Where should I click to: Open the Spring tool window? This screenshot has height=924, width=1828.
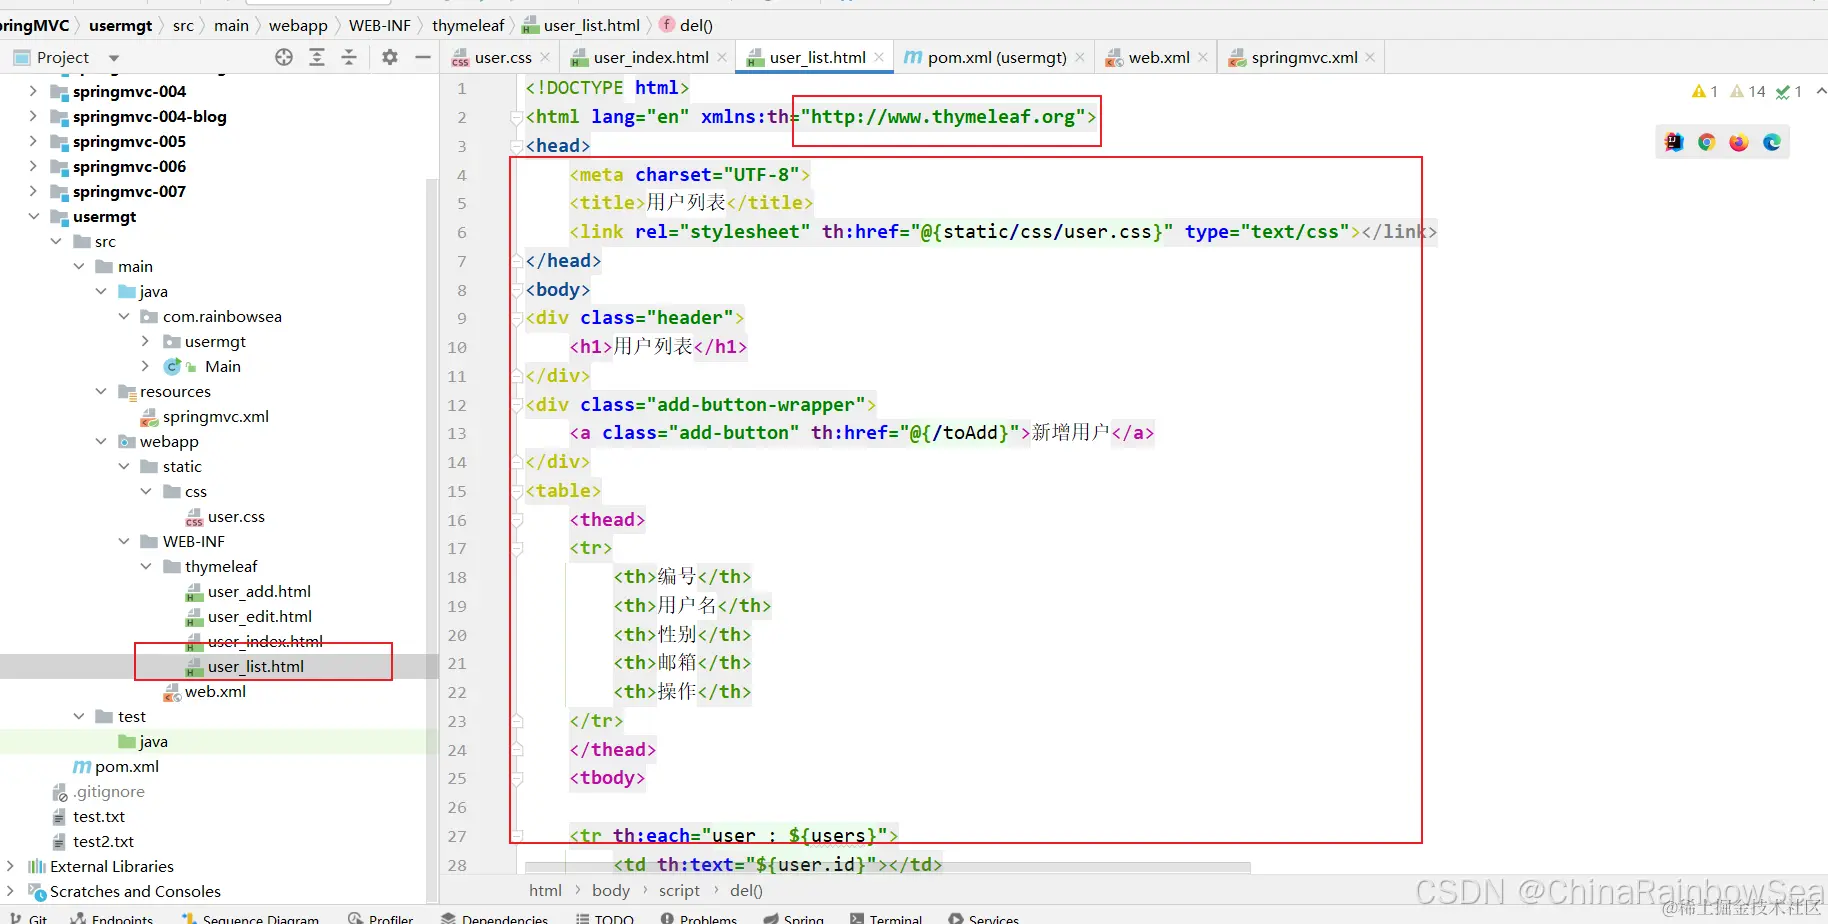[794, 919]
